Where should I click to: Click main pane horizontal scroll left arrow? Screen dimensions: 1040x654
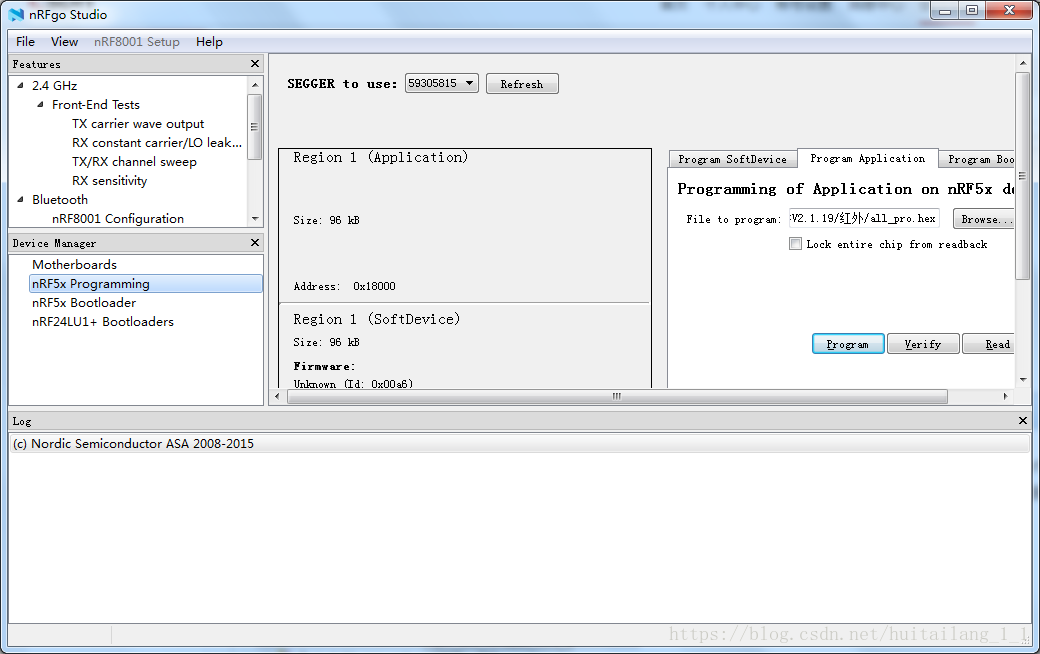pos(277,396)
